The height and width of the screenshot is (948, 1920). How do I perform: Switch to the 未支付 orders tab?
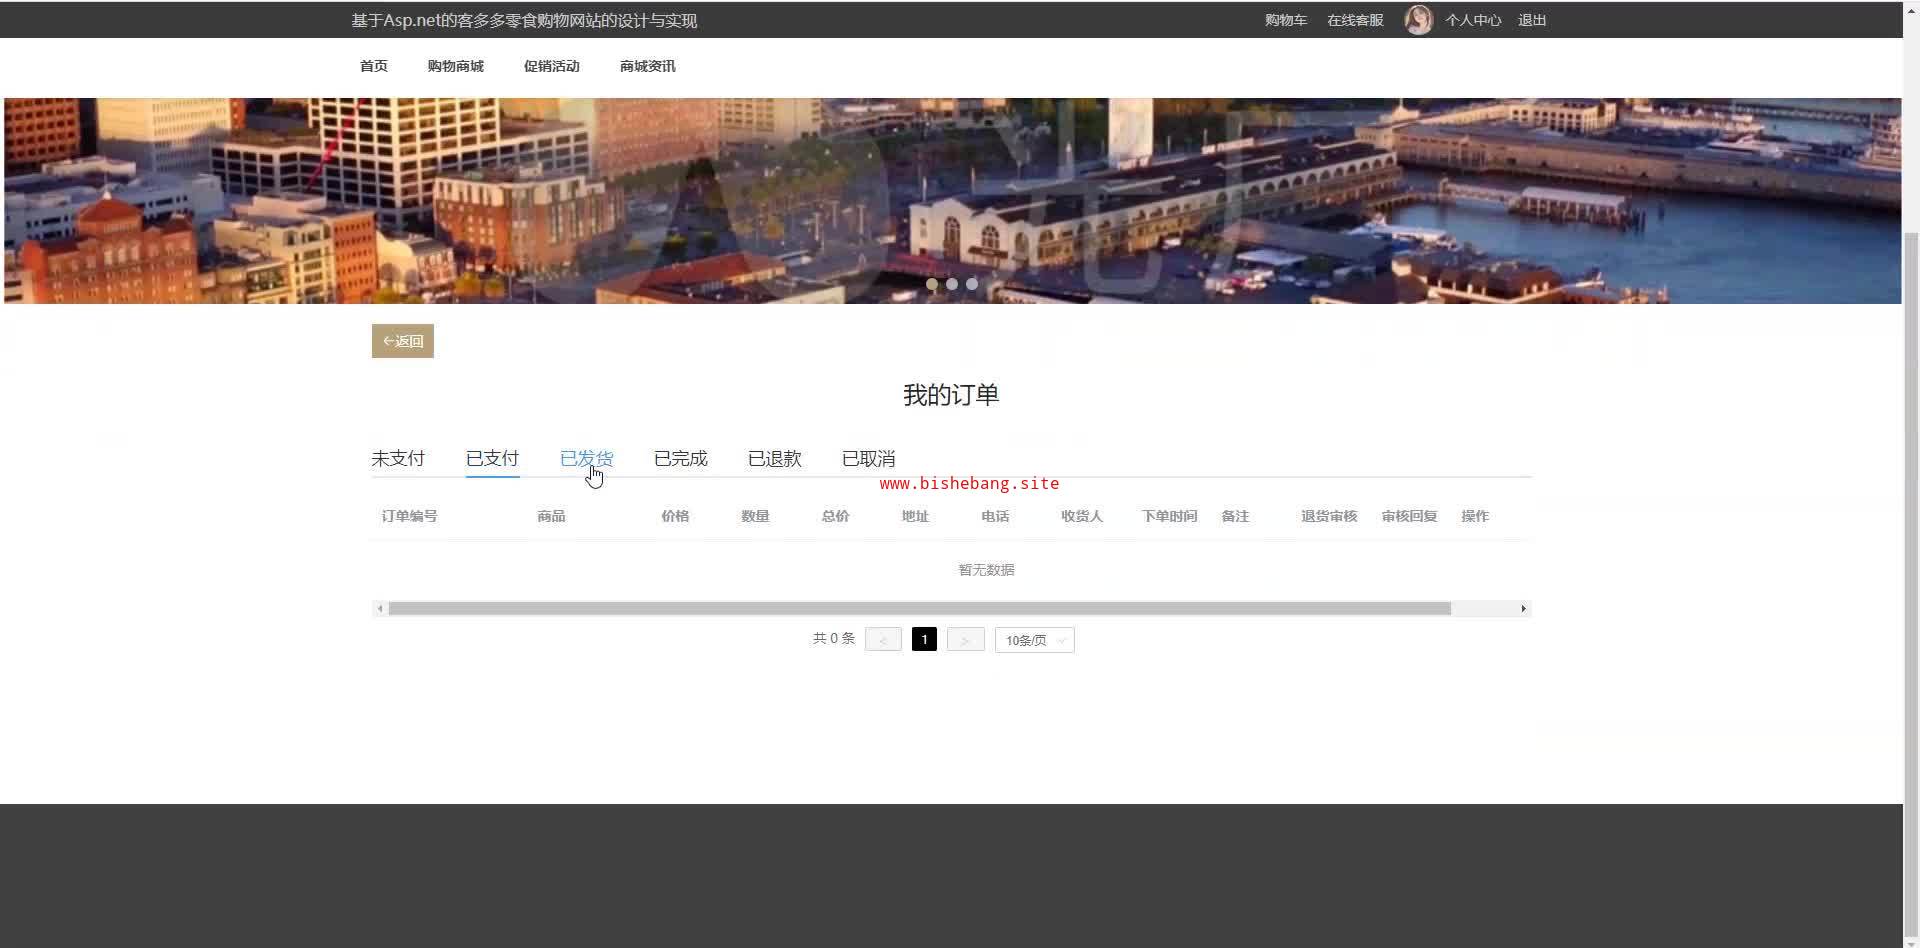tap(398, 459)
